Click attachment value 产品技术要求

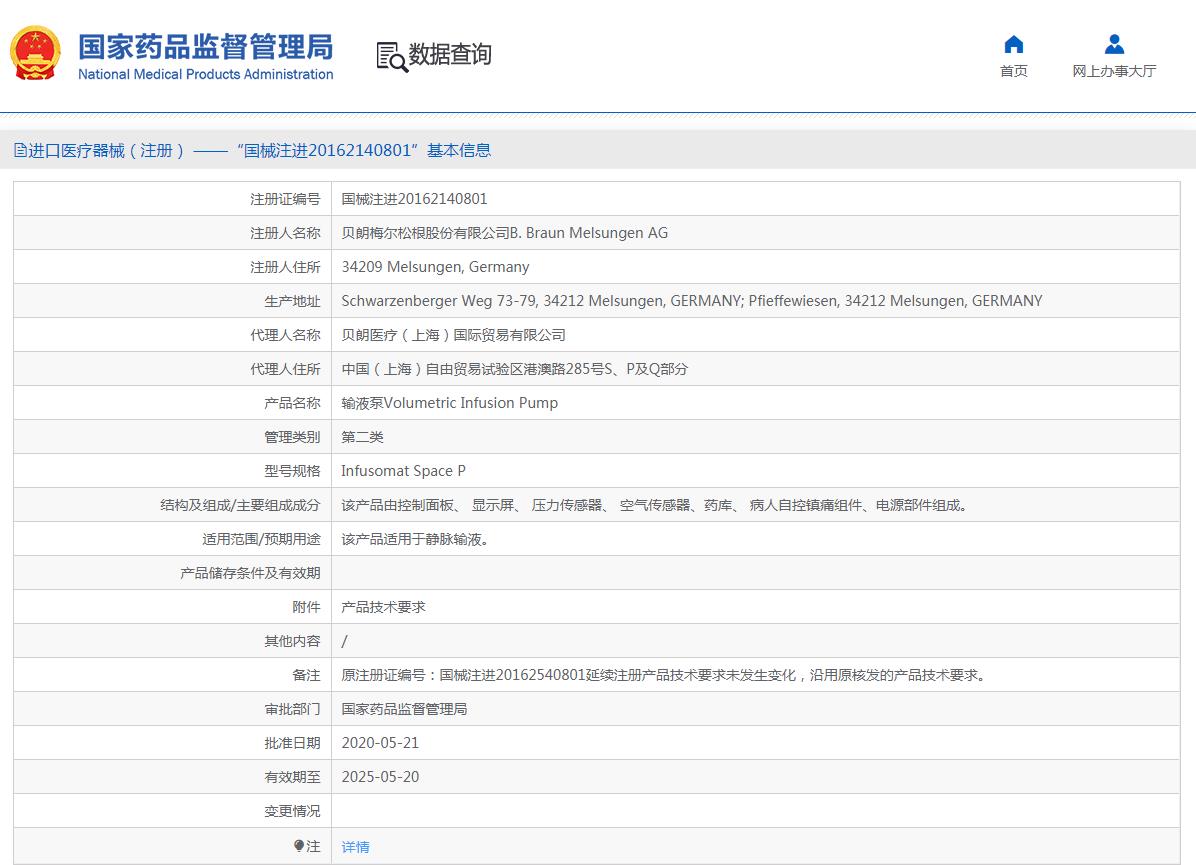[x=383, y=607]
